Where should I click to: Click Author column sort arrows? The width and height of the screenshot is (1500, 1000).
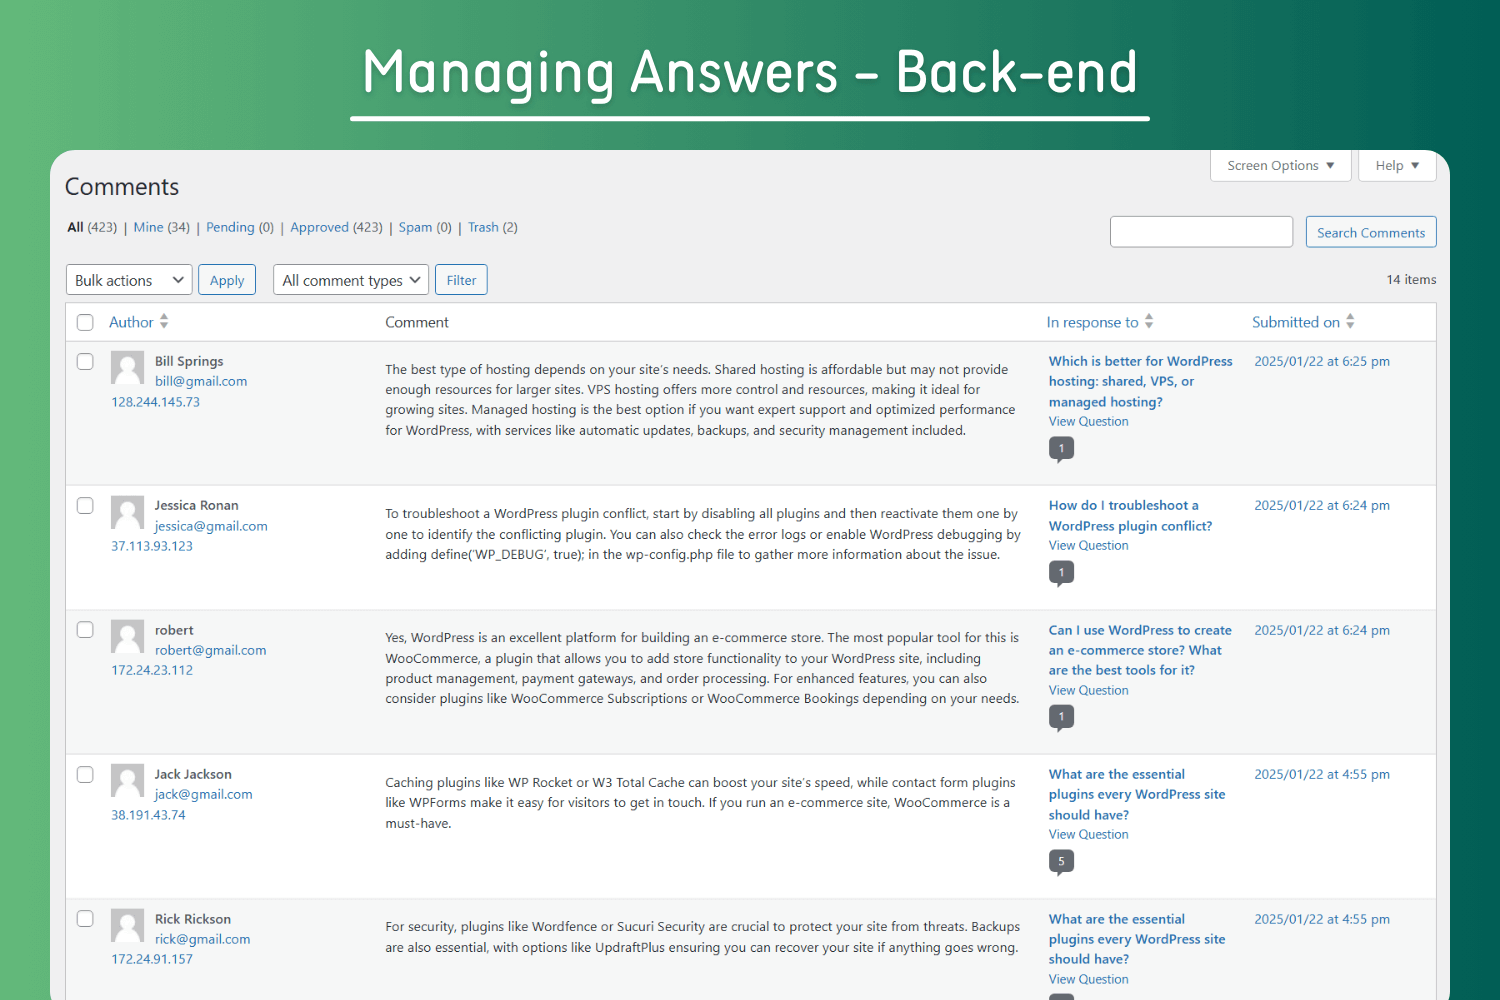point(164,322)
